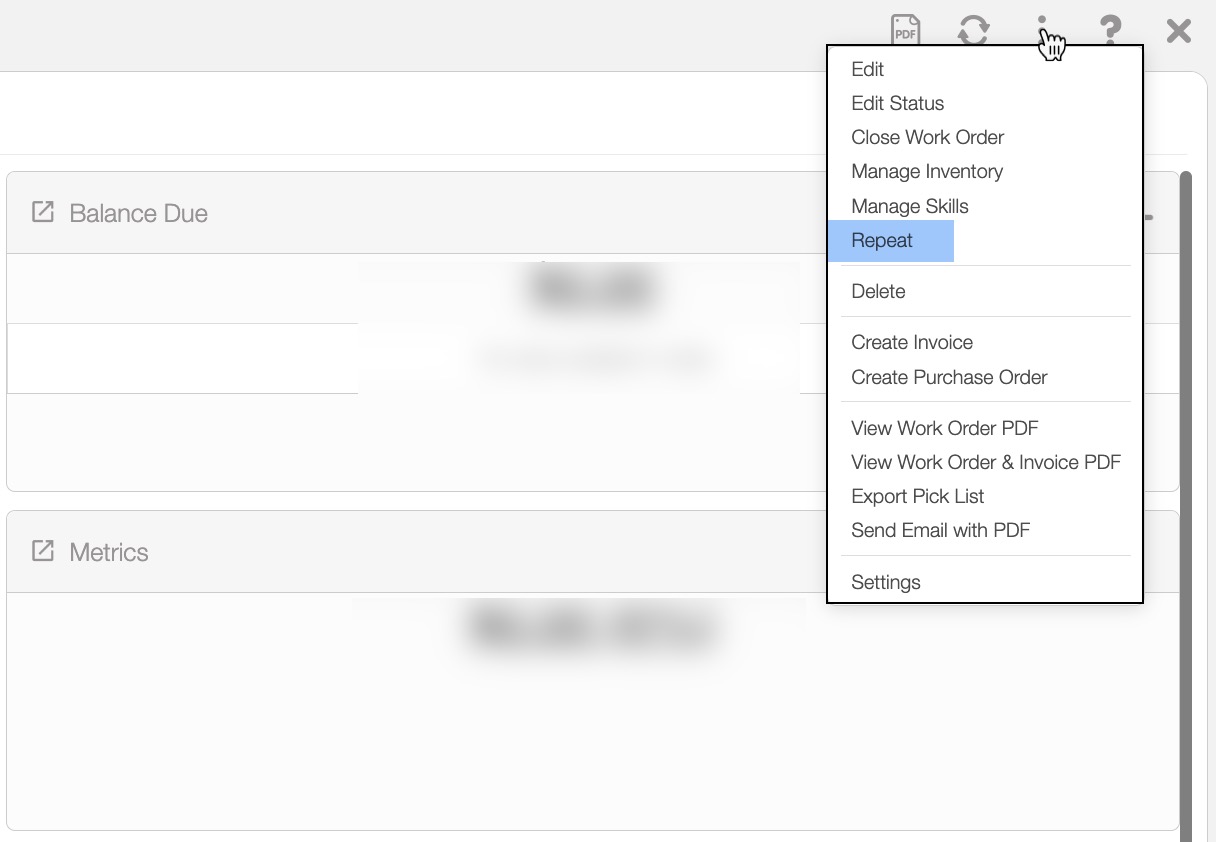Choose Edit Status menu option
1216x842 pixels.
tap(897, 103)
